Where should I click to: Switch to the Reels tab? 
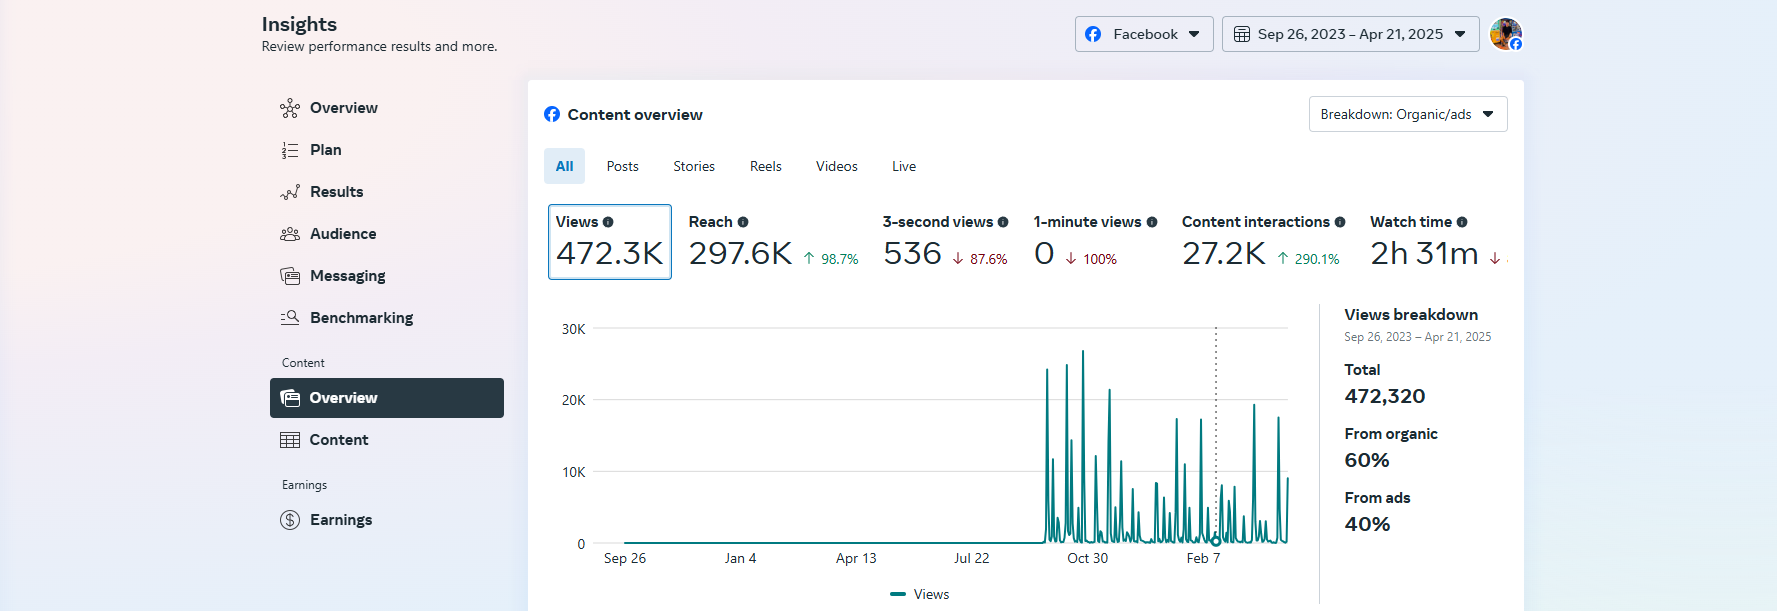(x=765, y=166)
